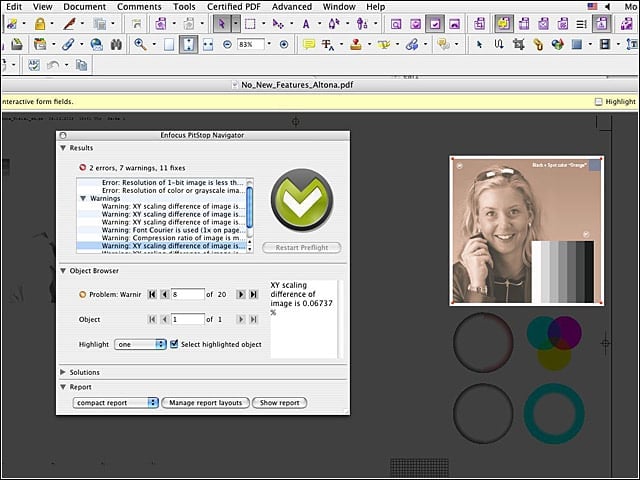Select the yellow Sticky Note tool
This screenshot has width=640, height=480.
[309, 44]
